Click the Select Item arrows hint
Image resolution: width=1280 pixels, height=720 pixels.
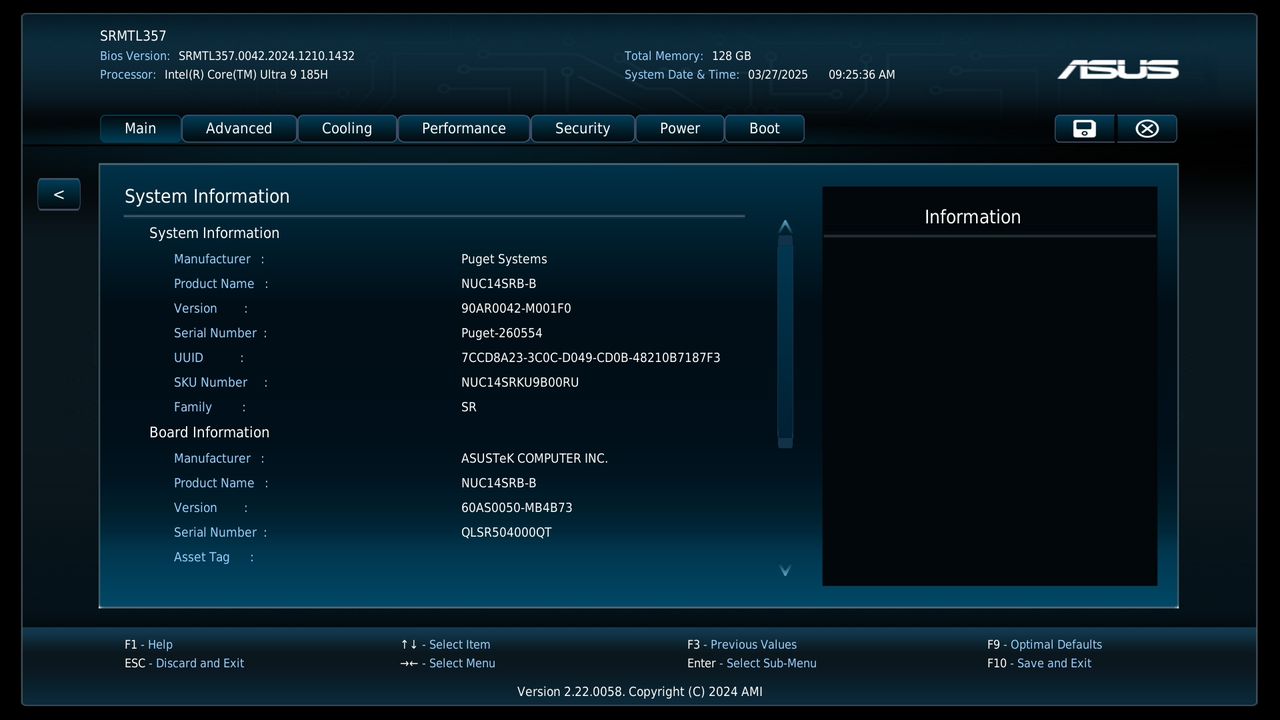point(445,645)
